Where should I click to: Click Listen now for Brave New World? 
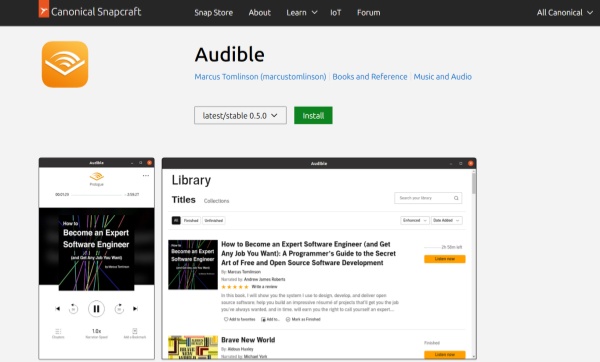click(445, 355)
